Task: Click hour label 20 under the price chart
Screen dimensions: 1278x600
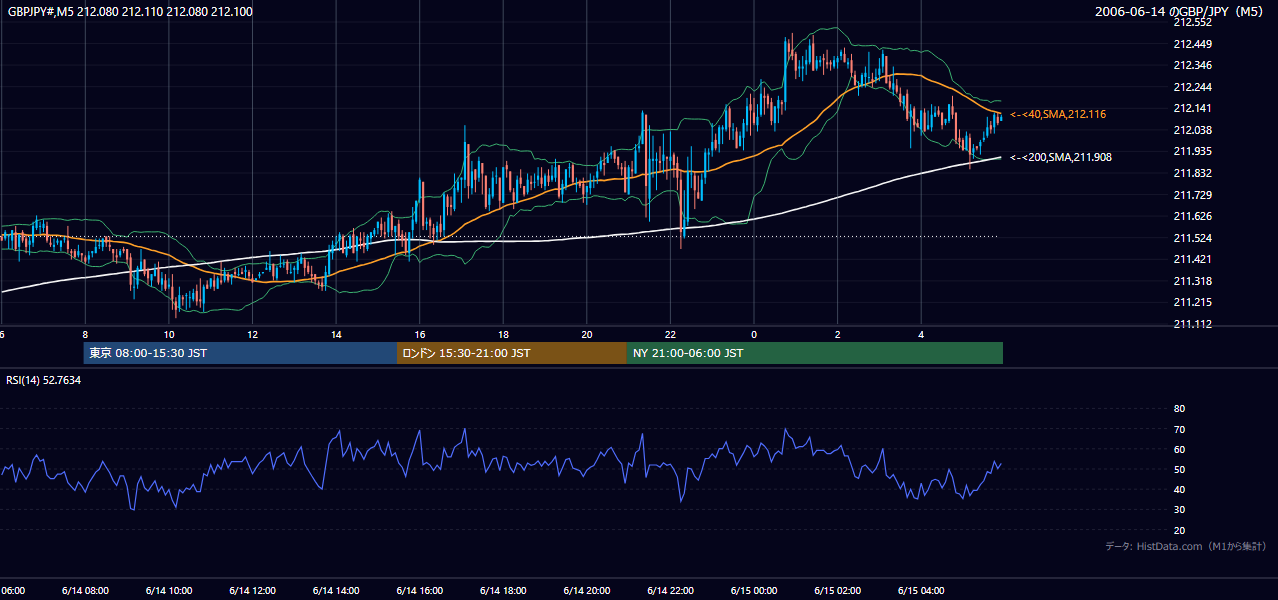Action: click(x=587, y=334)
